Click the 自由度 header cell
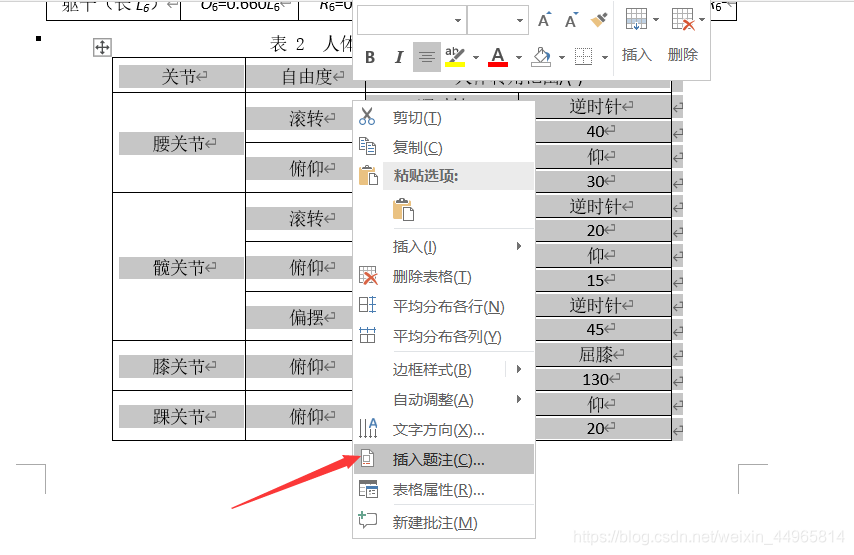This screenshot has height=555, width=854. pyautogui.click(x=306, y=76)
